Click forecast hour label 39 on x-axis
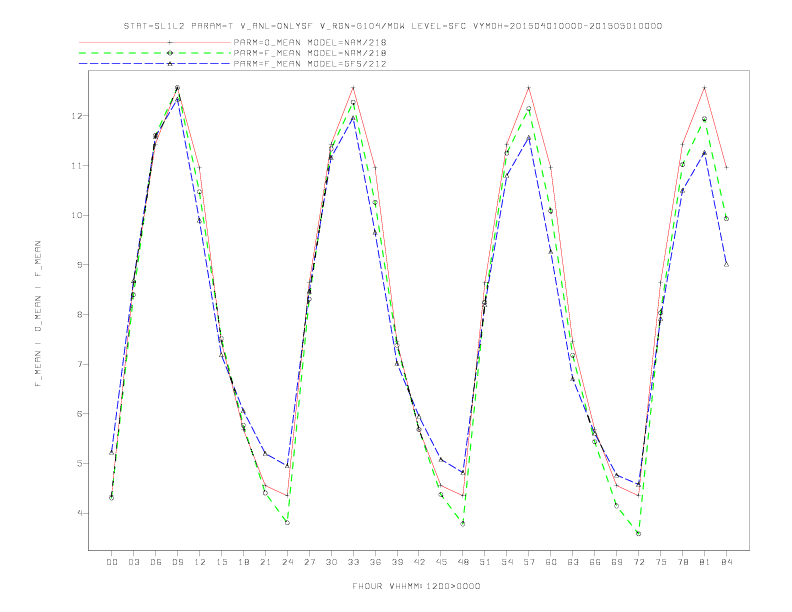The width and height of the screenshot is (792, 612). click(397, 562)
